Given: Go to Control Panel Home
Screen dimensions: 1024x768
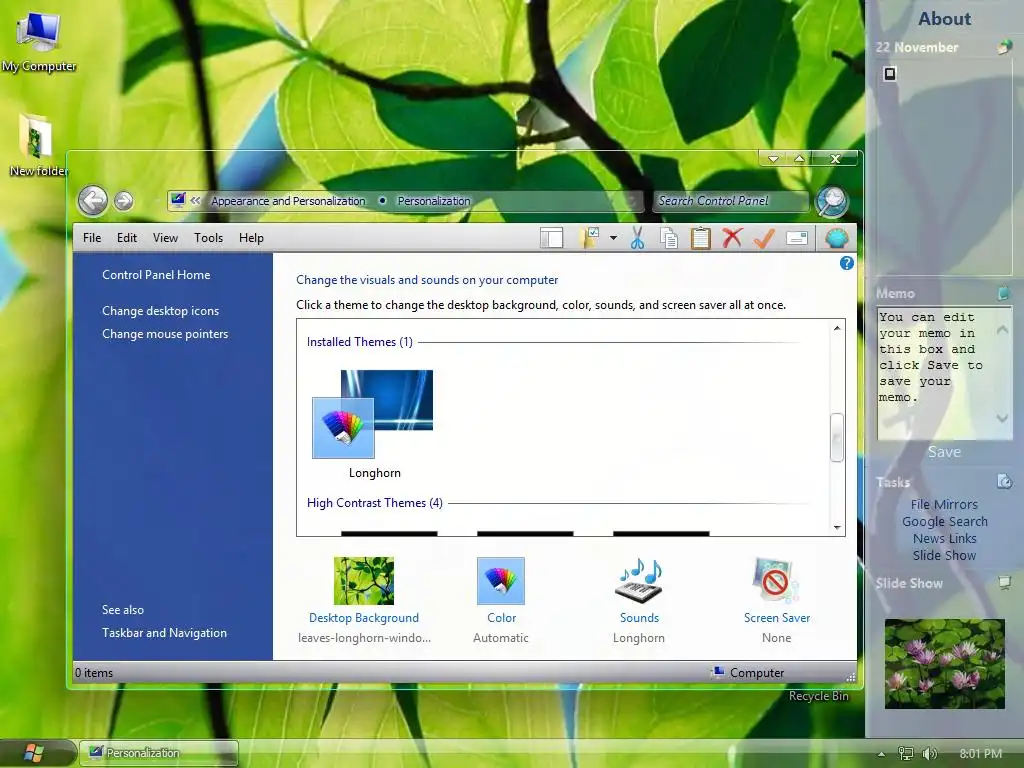Looking at the screenshot, I should [x=156, y=275].
